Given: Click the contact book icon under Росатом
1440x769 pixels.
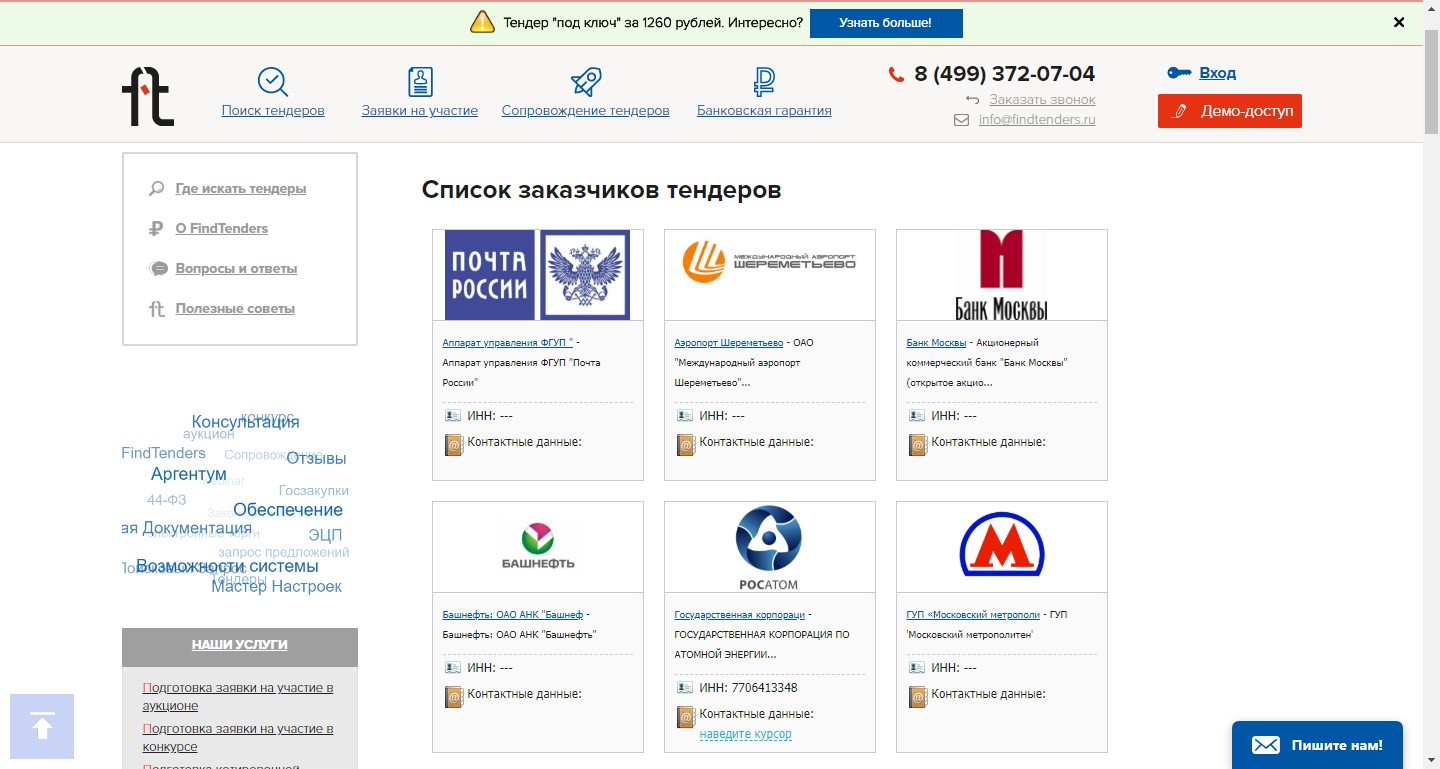Looking at the screenshot, I should (x=686, y=717).
